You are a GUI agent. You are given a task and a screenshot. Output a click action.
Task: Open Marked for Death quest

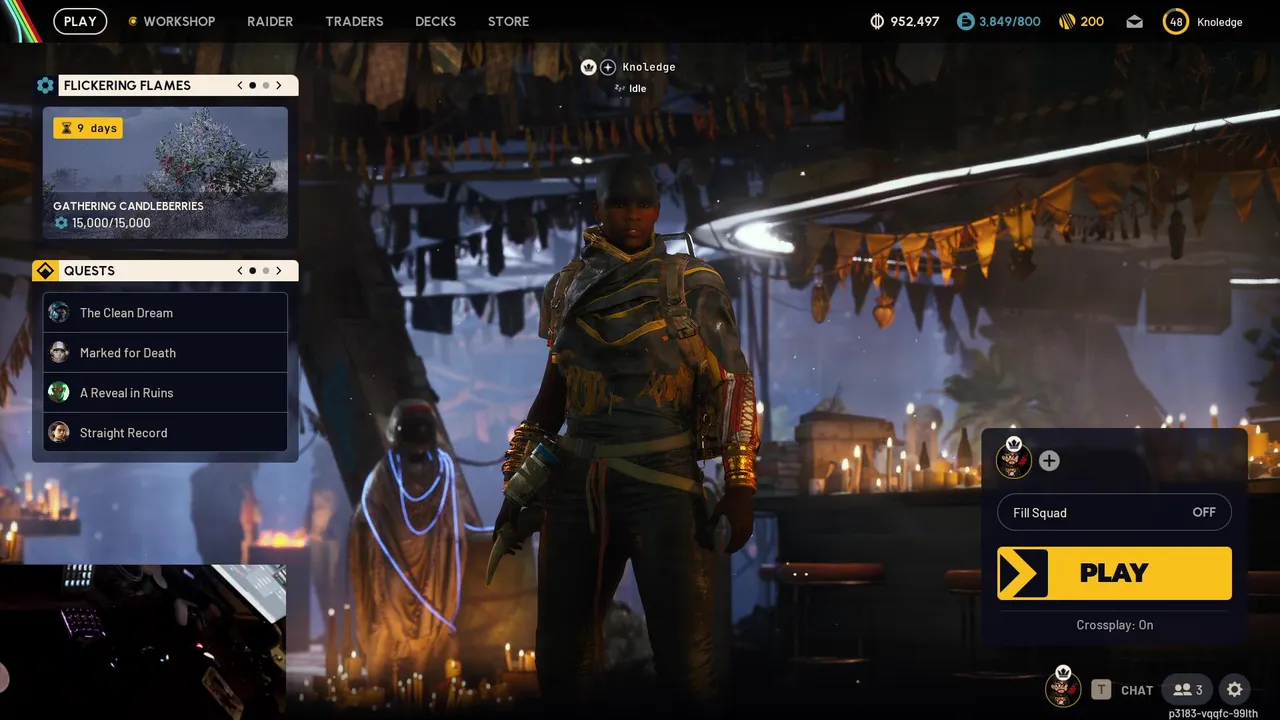point(165,352)
